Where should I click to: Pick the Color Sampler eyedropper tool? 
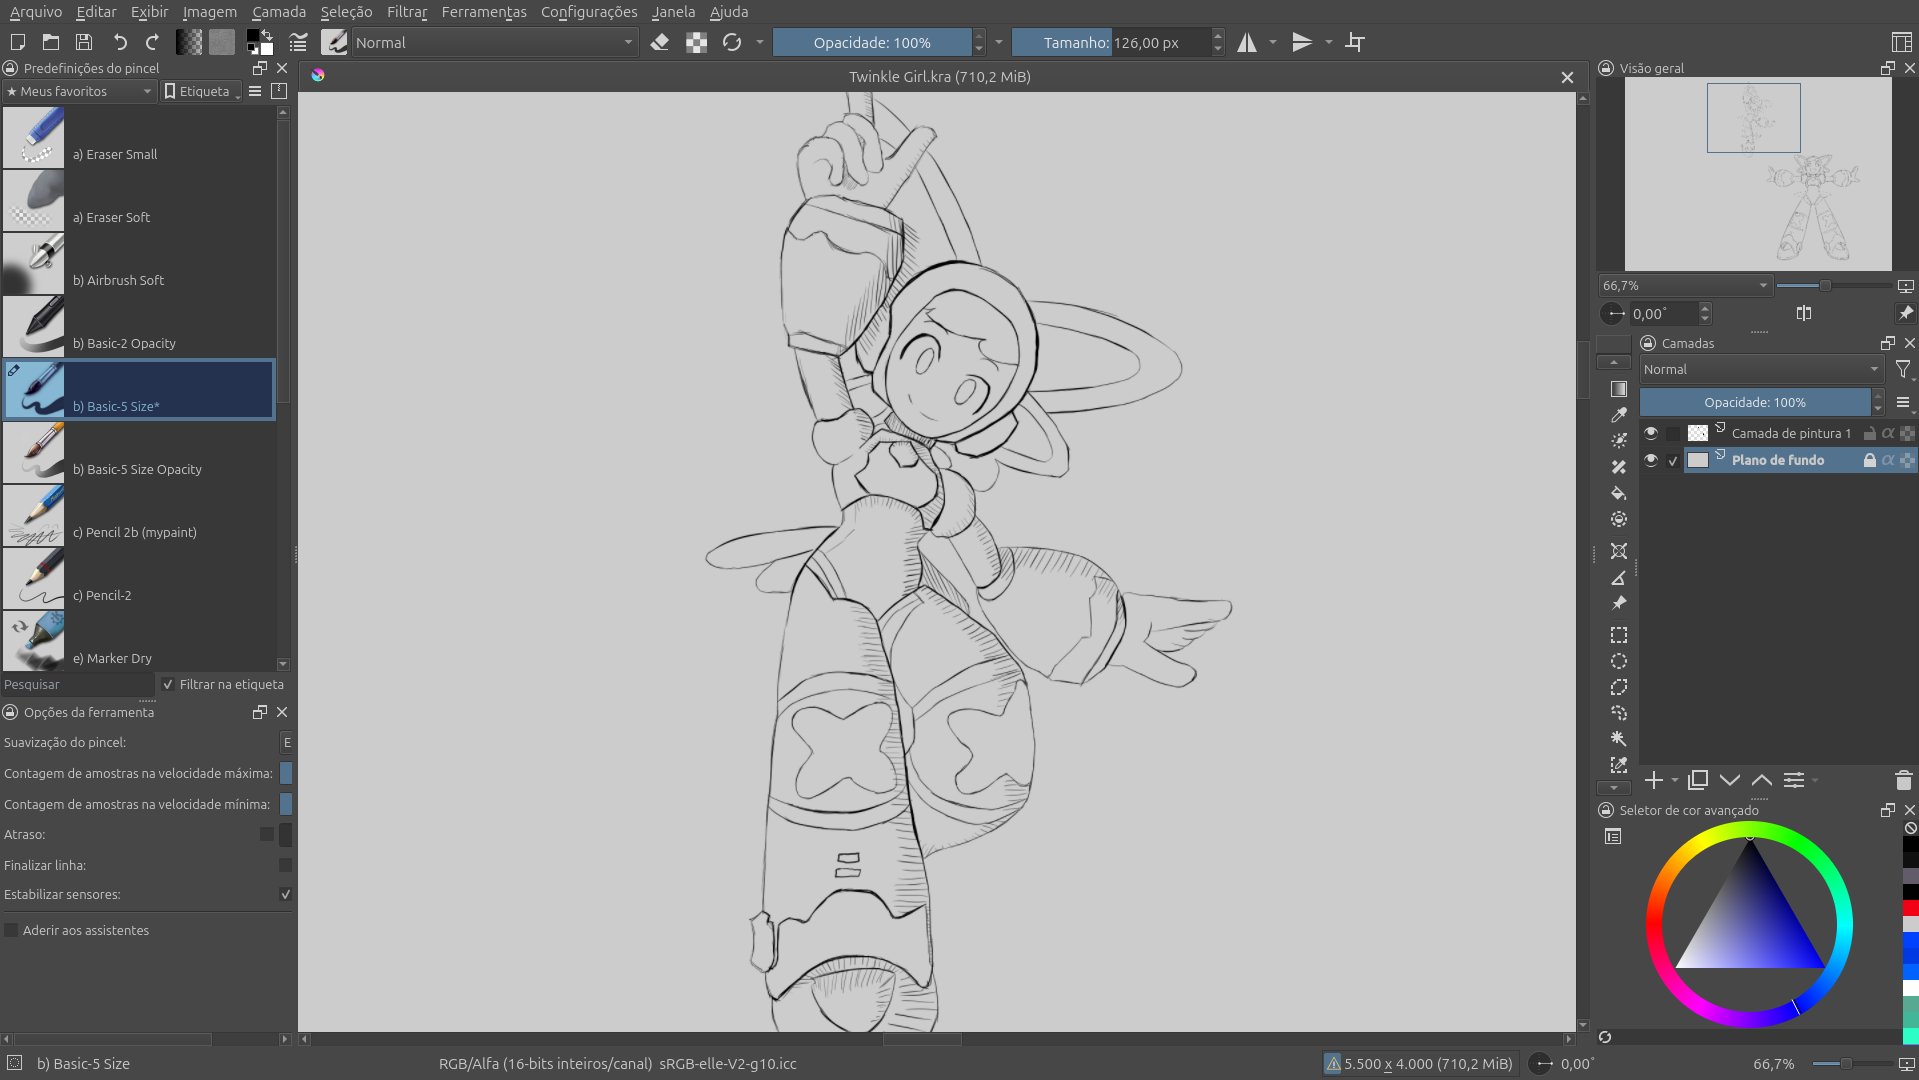tap(1619, 415)
